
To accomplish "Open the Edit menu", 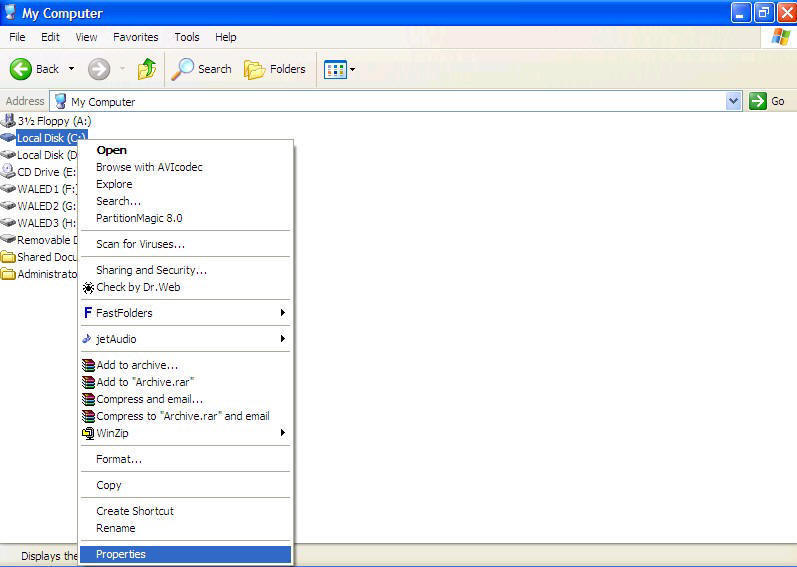I will pyautogui.click(x=50, y=37).
